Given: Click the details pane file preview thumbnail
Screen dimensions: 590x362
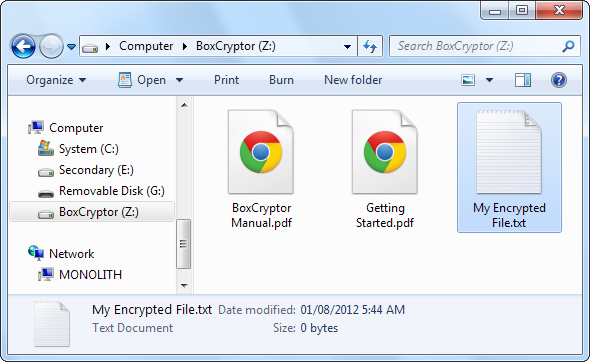Looking at the screenshot, I should point(52,324).
